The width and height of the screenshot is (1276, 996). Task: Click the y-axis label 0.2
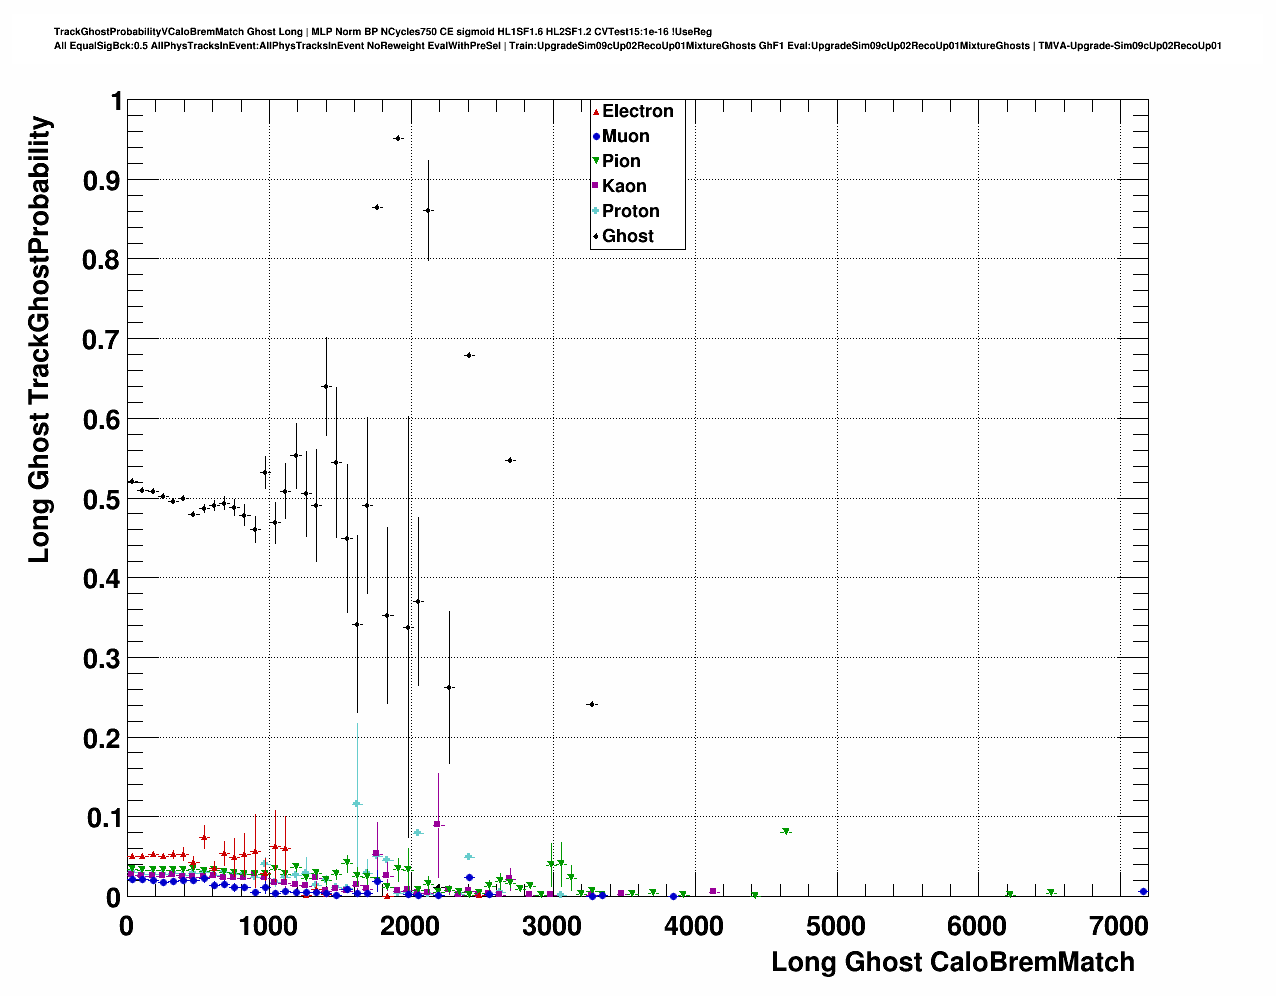(x=104, y=738)
